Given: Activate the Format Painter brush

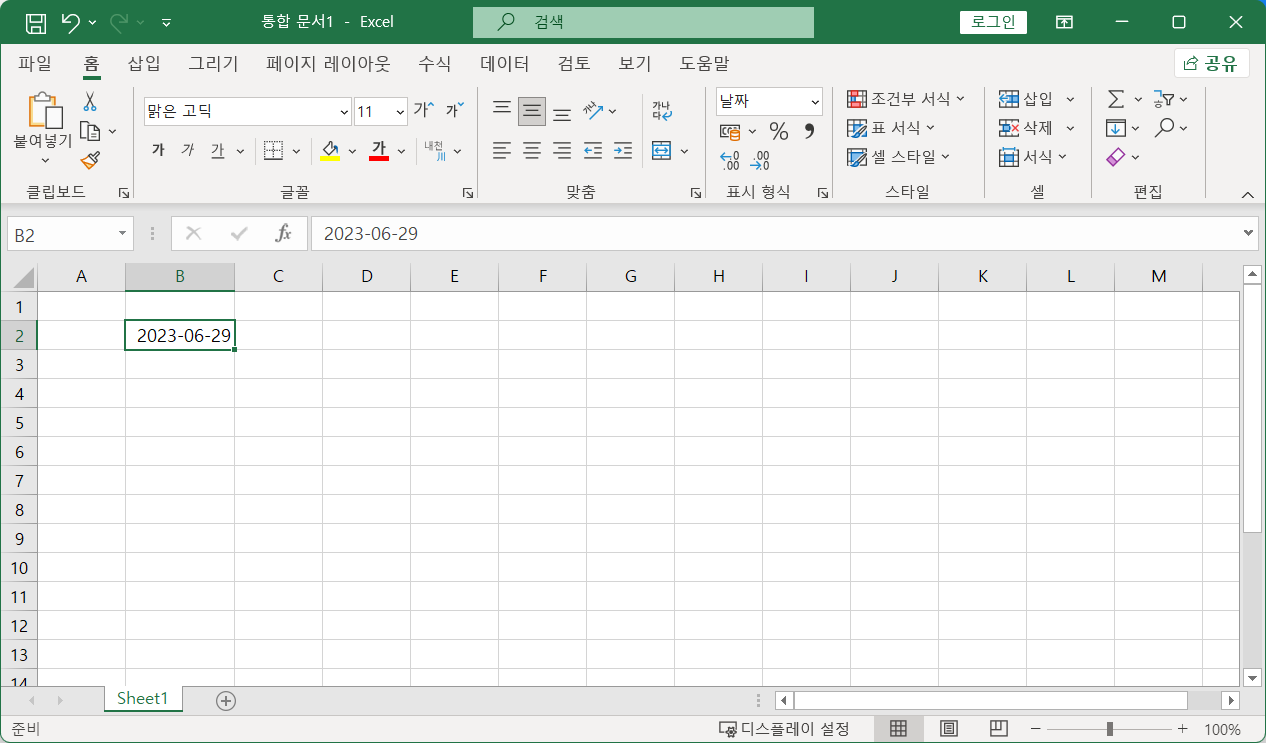Looking at the screenshot, I should click(90, 160).
